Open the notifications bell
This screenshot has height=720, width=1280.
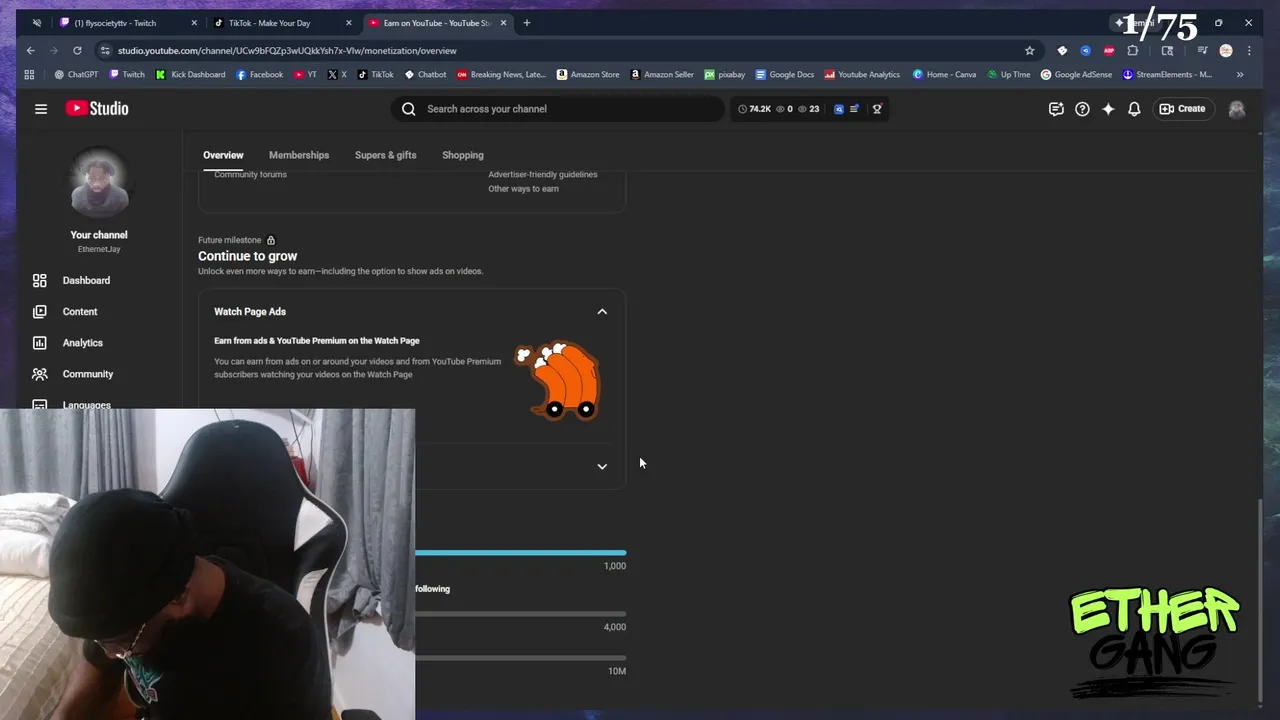point(1134,109)
